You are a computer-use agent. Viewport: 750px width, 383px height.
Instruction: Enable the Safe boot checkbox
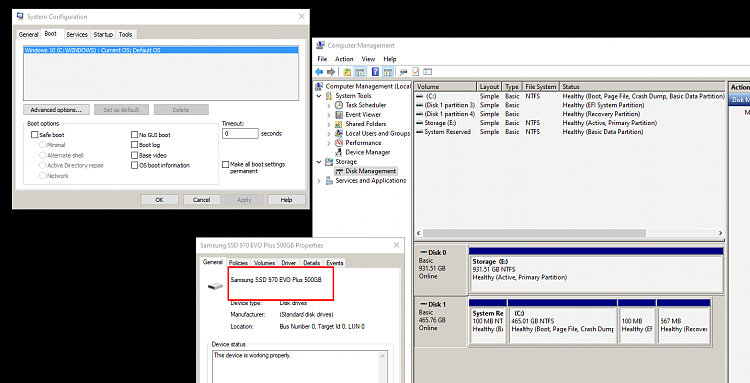34,135
